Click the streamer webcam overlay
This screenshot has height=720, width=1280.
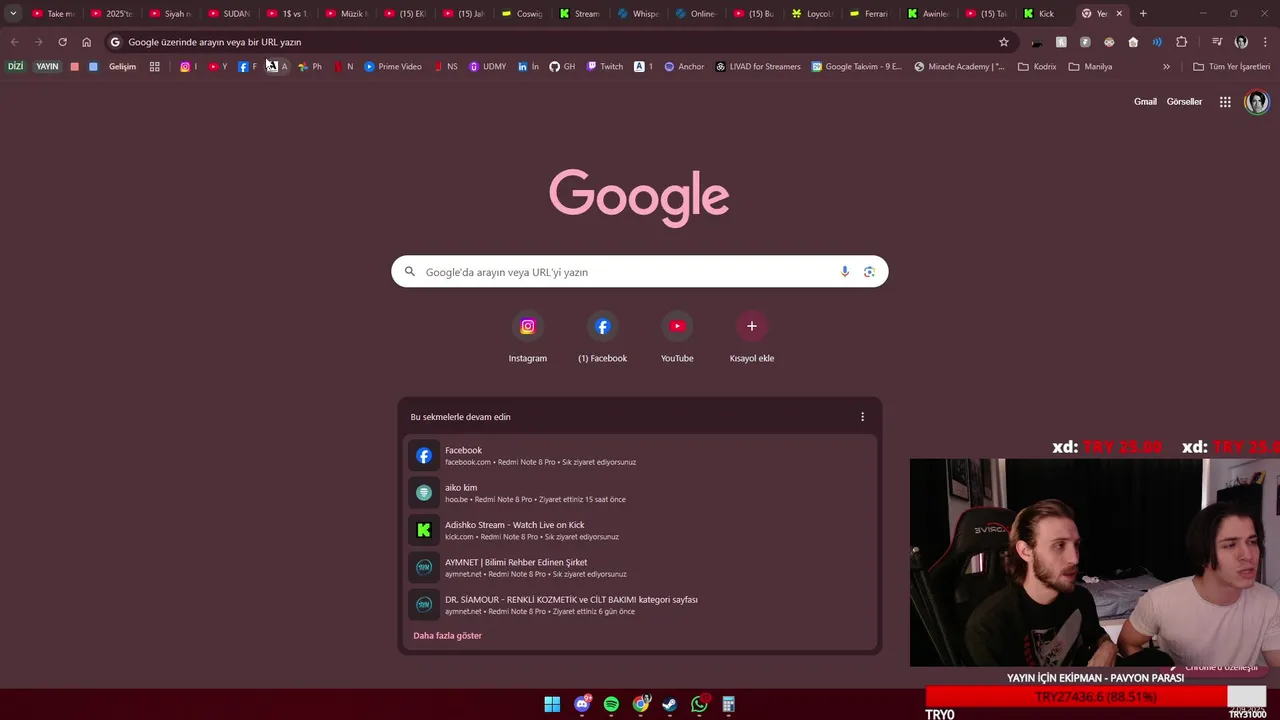pyautogui.click(x=1095, y=562)
